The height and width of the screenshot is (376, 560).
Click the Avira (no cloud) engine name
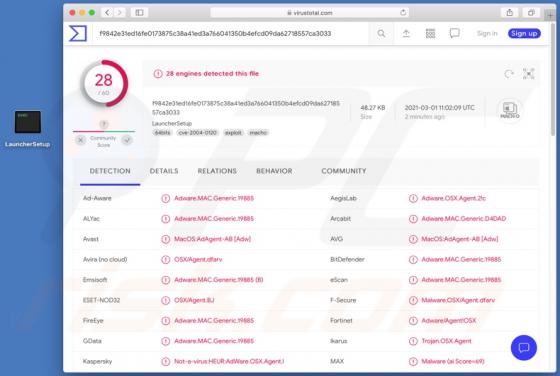[105, 259]
